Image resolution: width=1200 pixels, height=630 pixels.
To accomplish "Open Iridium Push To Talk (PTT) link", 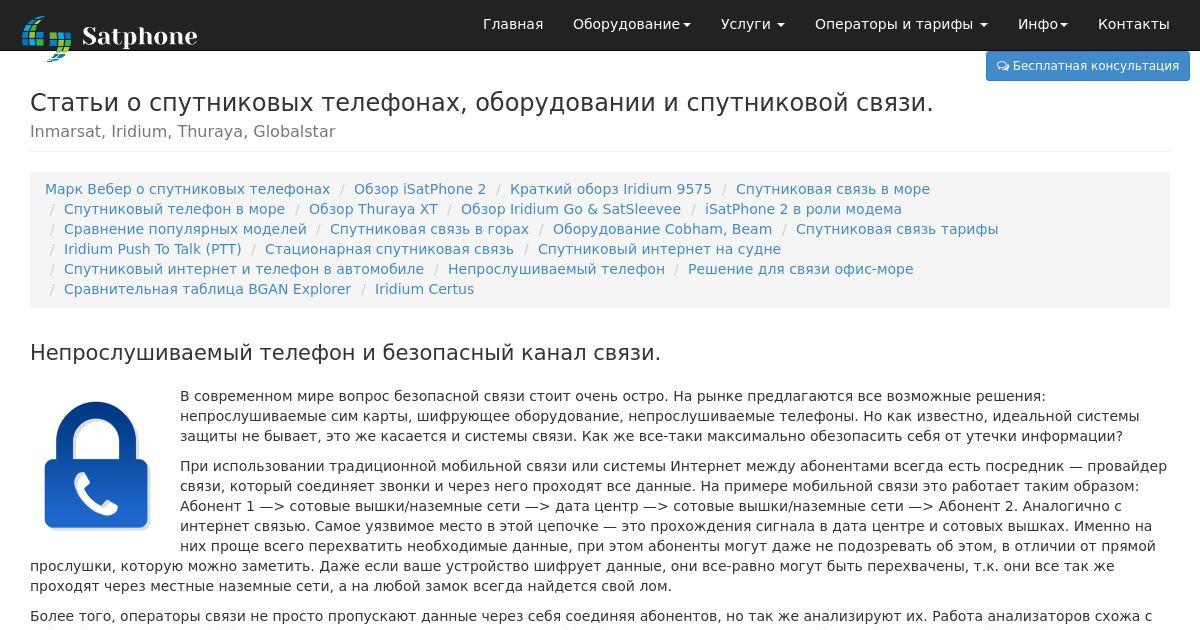I will point(153,249).
